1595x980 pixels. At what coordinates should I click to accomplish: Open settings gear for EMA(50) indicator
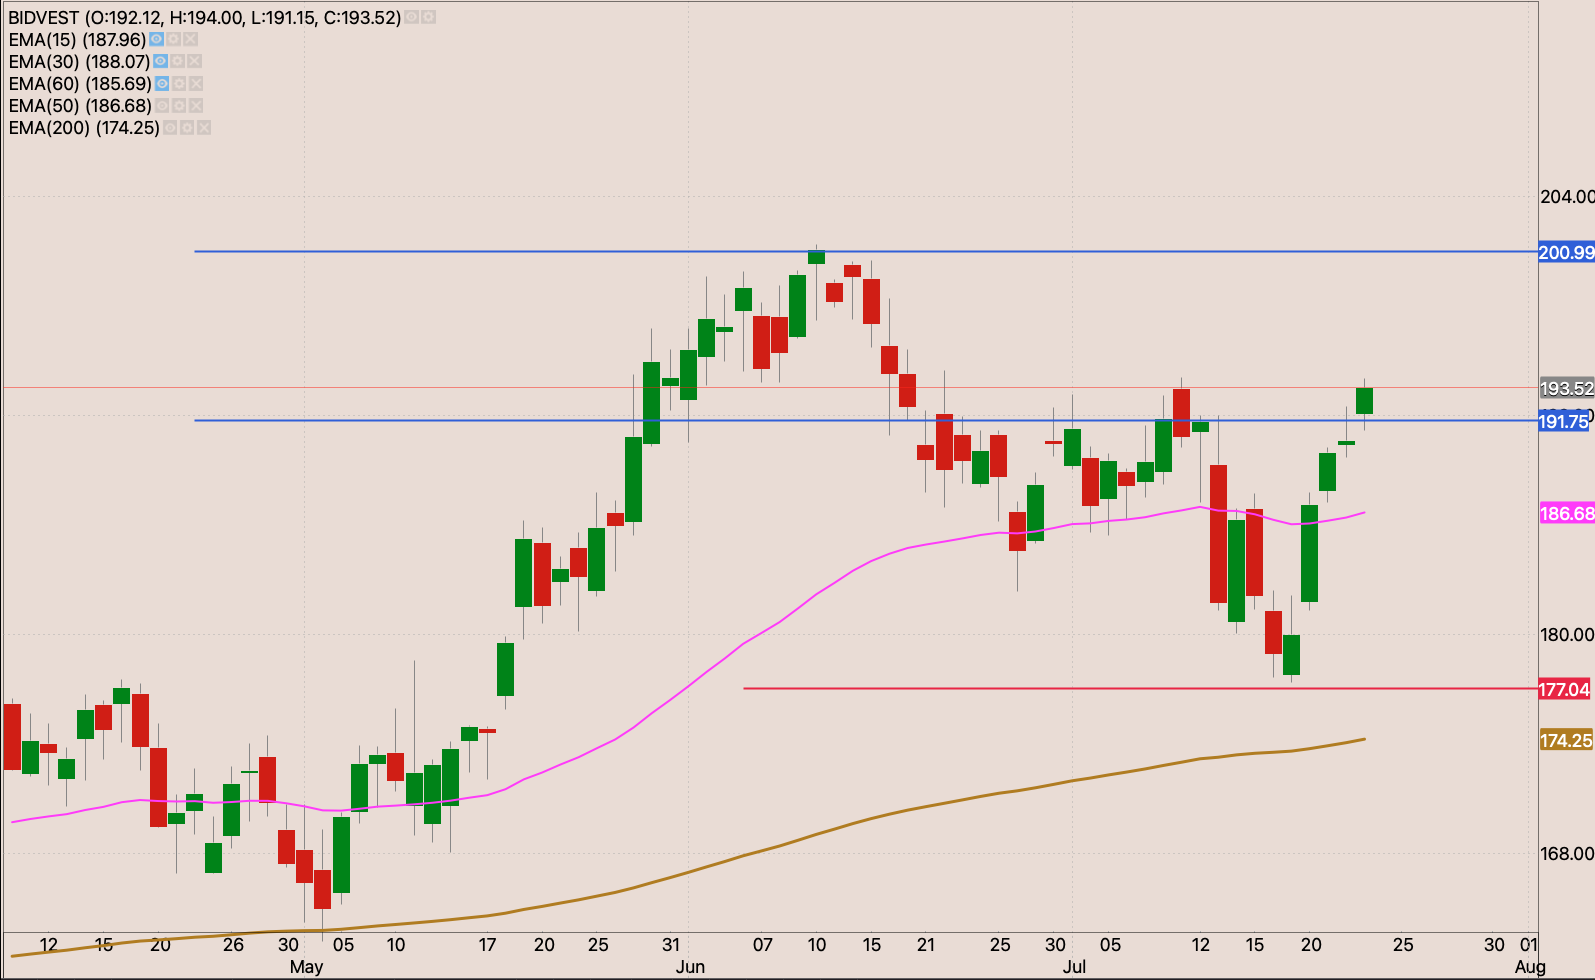pos(179,106)
